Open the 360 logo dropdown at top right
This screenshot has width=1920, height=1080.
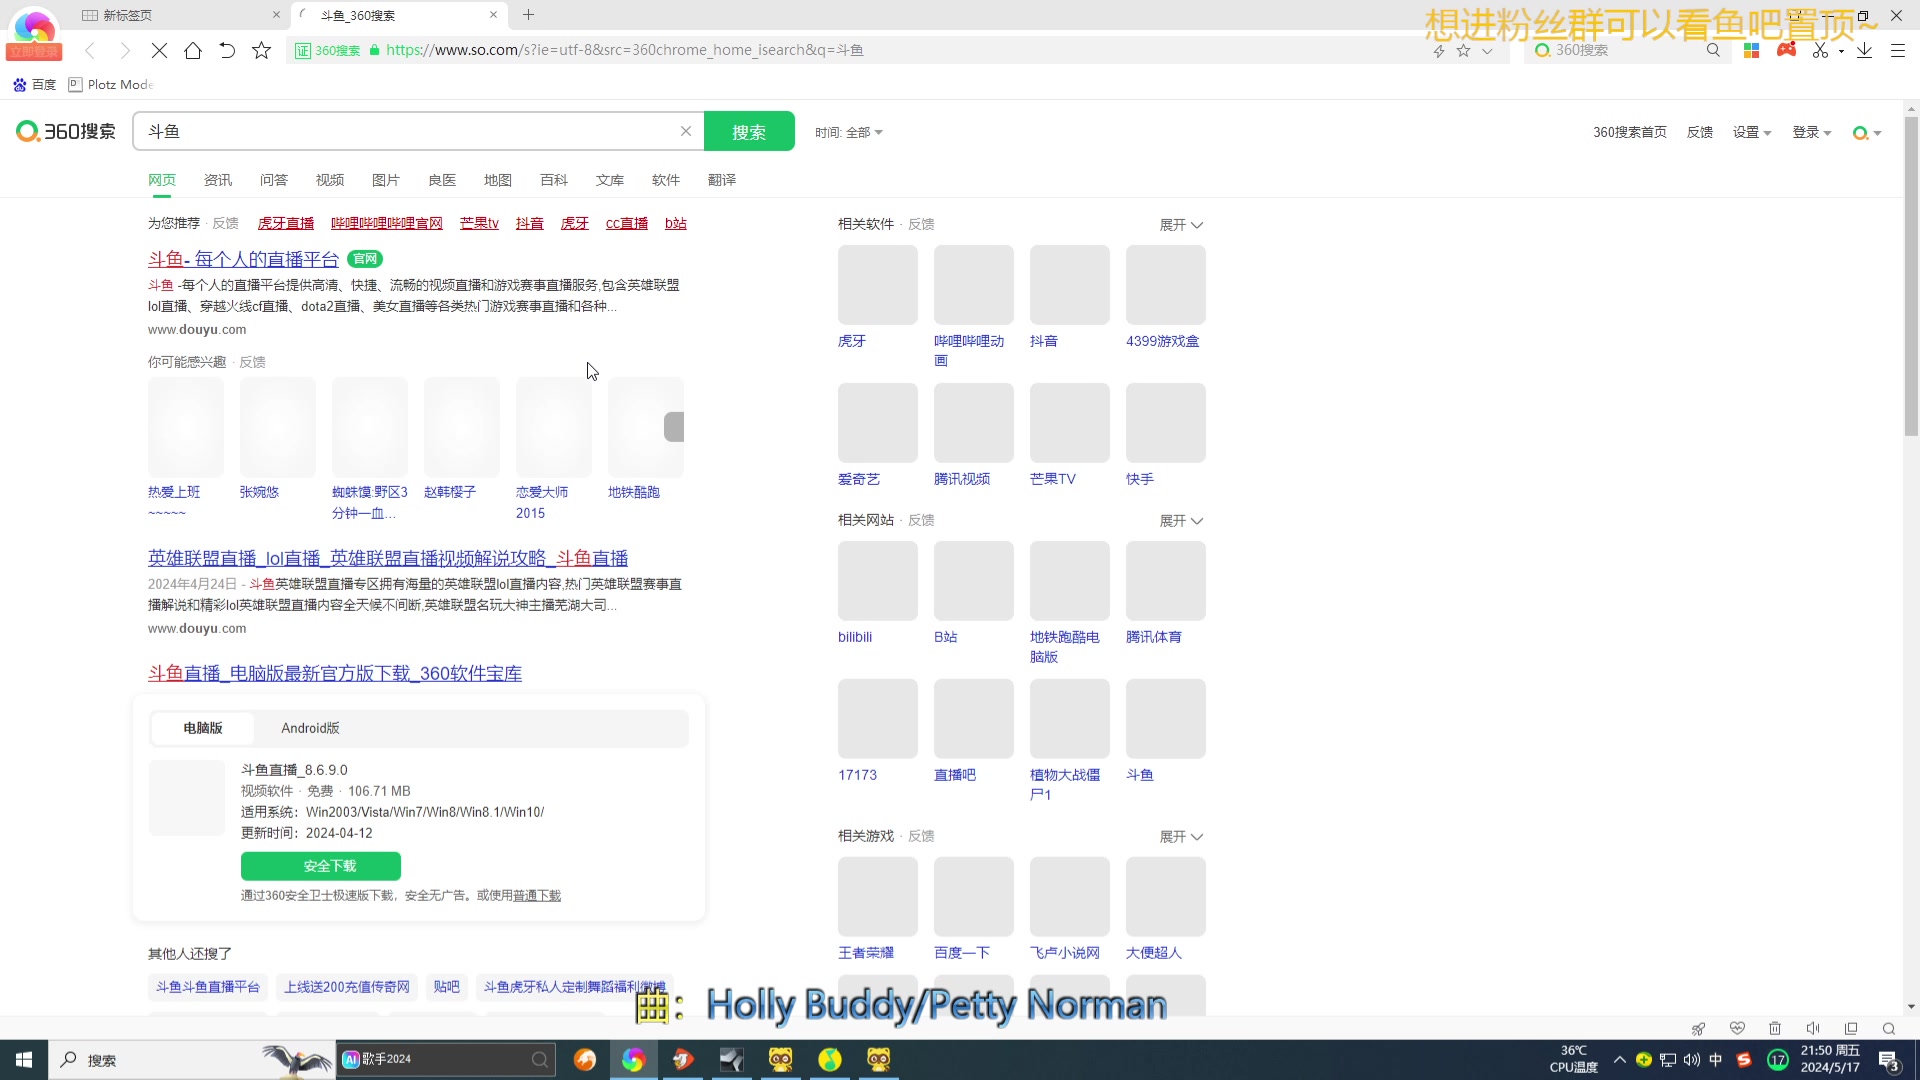coord(1867,132)
